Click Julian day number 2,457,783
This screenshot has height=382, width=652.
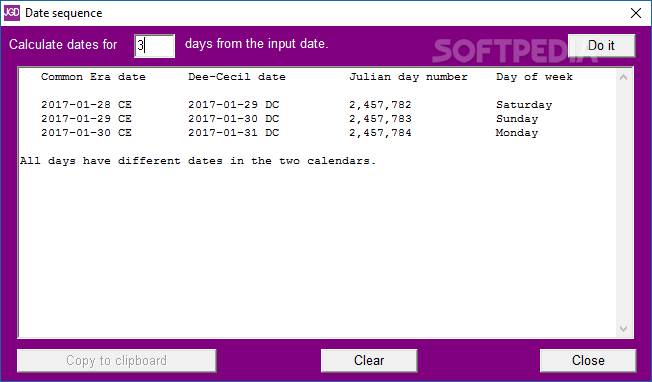click(380, 119)
